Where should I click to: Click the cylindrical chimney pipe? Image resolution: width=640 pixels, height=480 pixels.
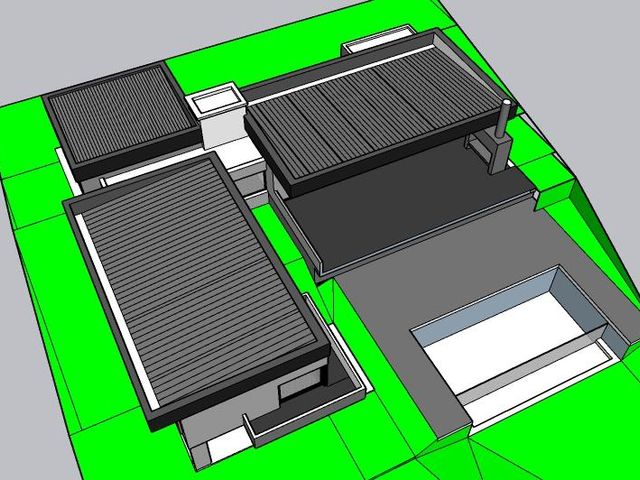click(501, 119)
